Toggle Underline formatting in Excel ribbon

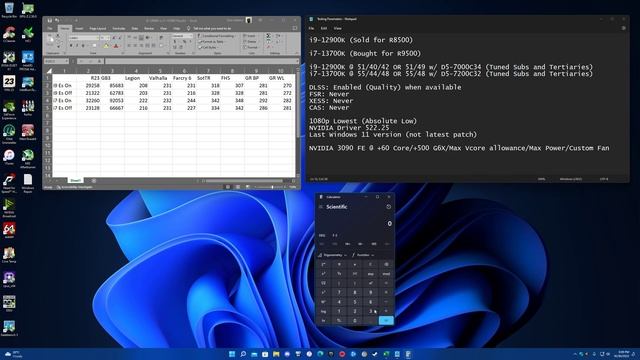[83, 46]
